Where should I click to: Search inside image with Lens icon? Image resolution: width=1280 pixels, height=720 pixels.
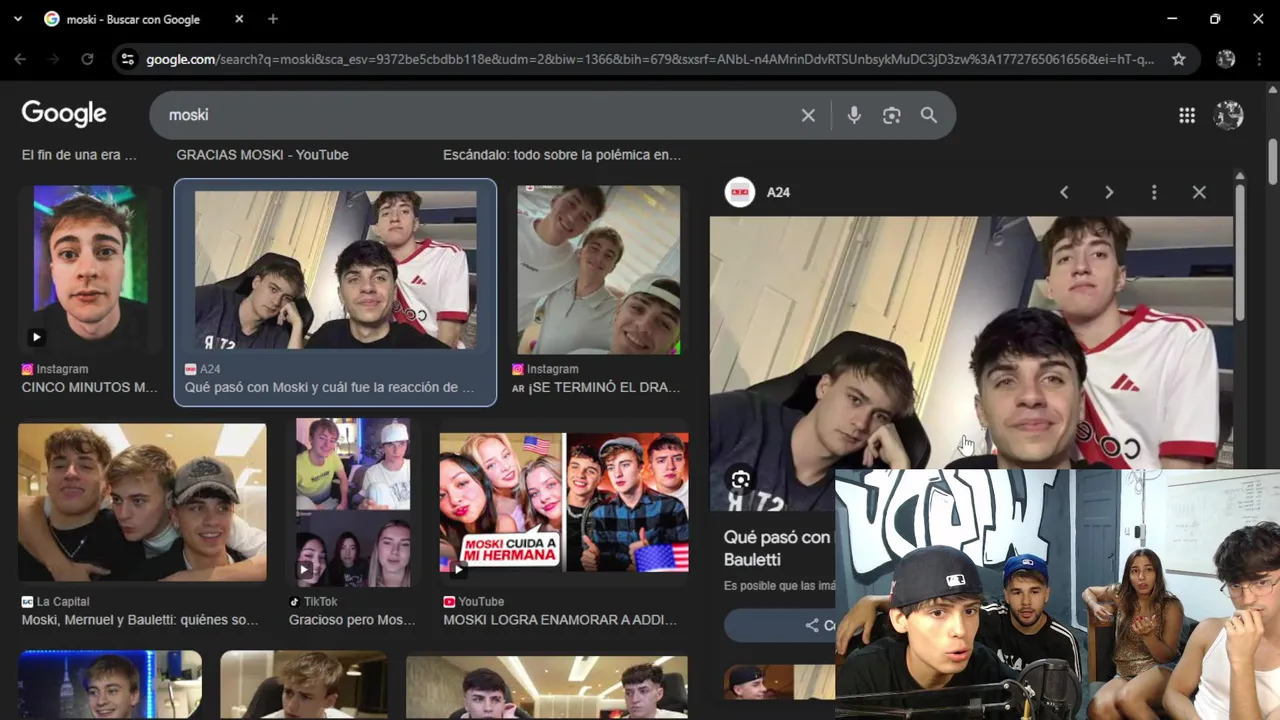[740, 480]
